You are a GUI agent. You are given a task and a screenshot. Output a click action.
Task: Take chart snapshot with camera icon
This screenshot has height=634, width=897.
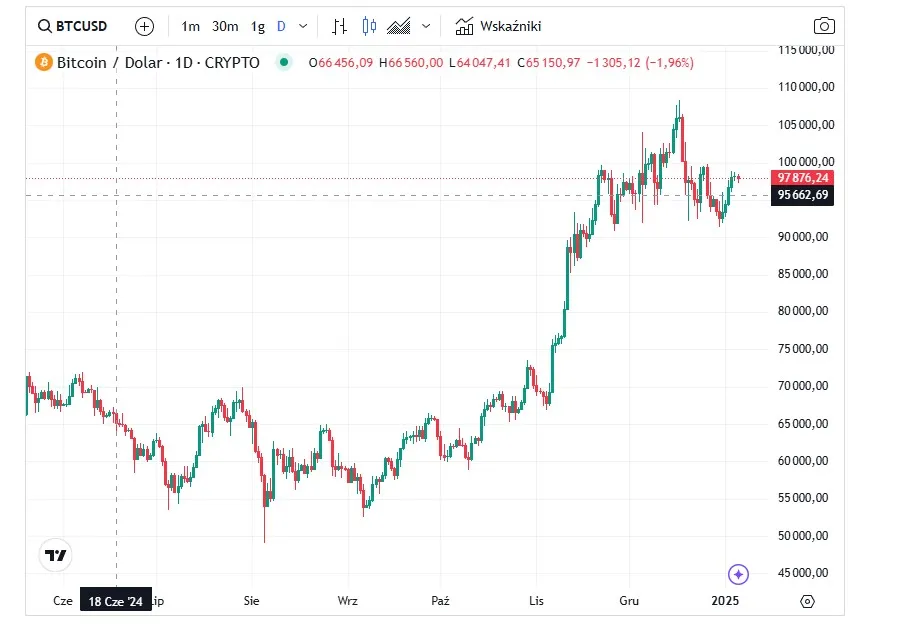(x=823, y=26)
